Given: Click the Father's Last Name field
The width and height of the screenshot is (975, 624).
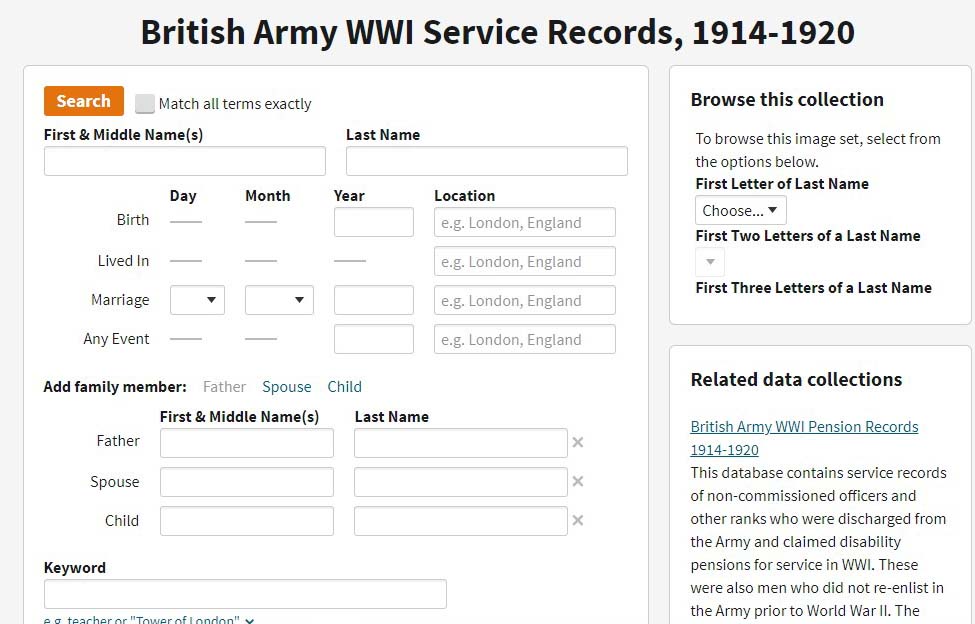Looking at the screenshot, I should [460, 443].
